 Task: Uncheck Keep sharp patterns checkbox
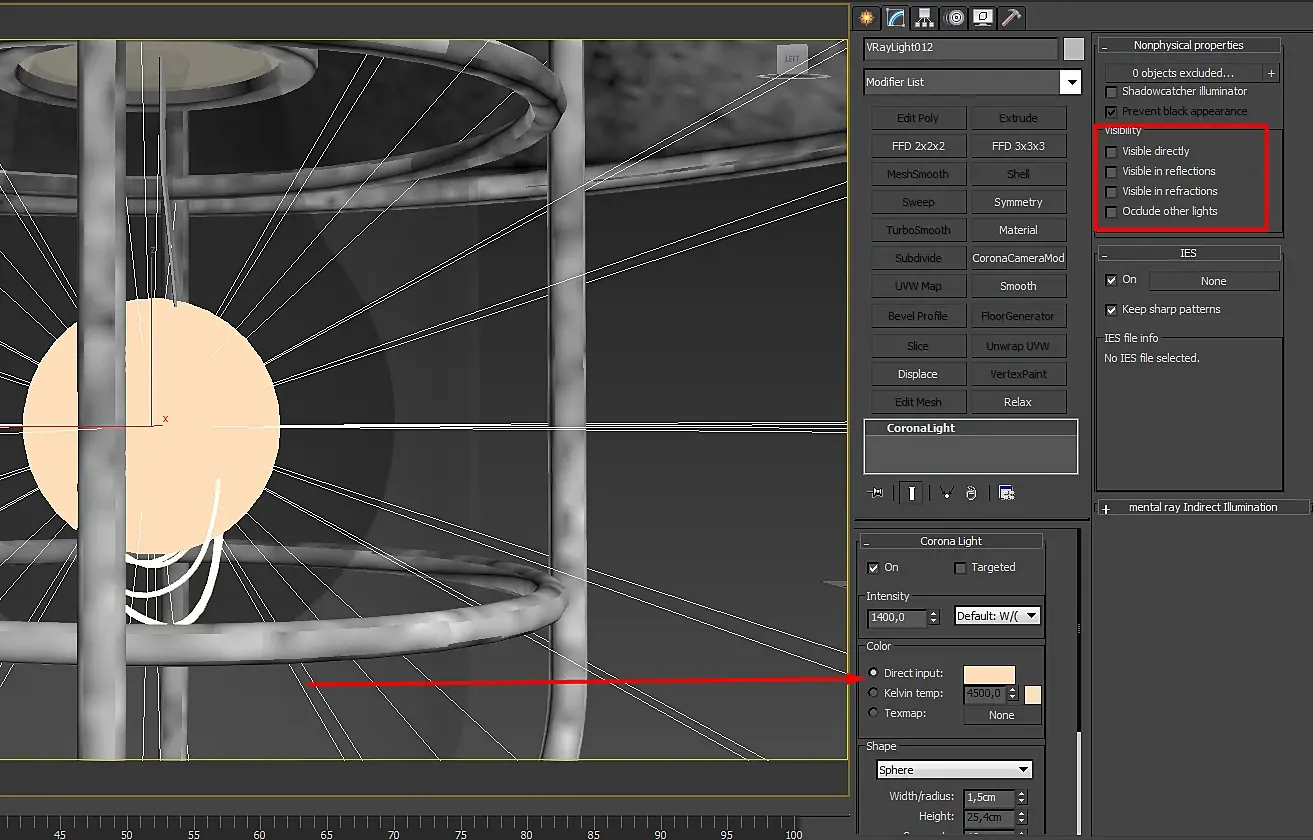[x=1111, y=310]
